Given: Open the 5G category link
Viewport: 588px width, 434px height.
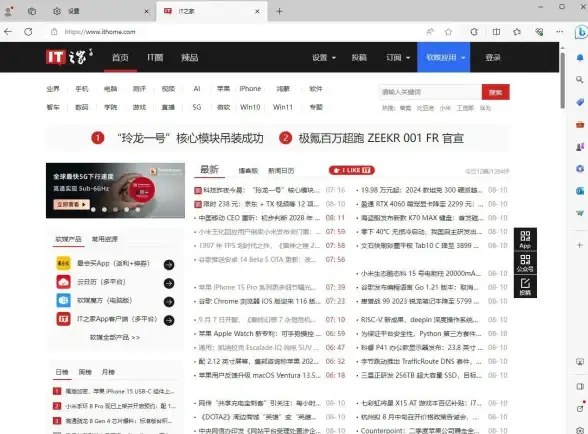Looking at the screenshot, I should tap(197, 107).
